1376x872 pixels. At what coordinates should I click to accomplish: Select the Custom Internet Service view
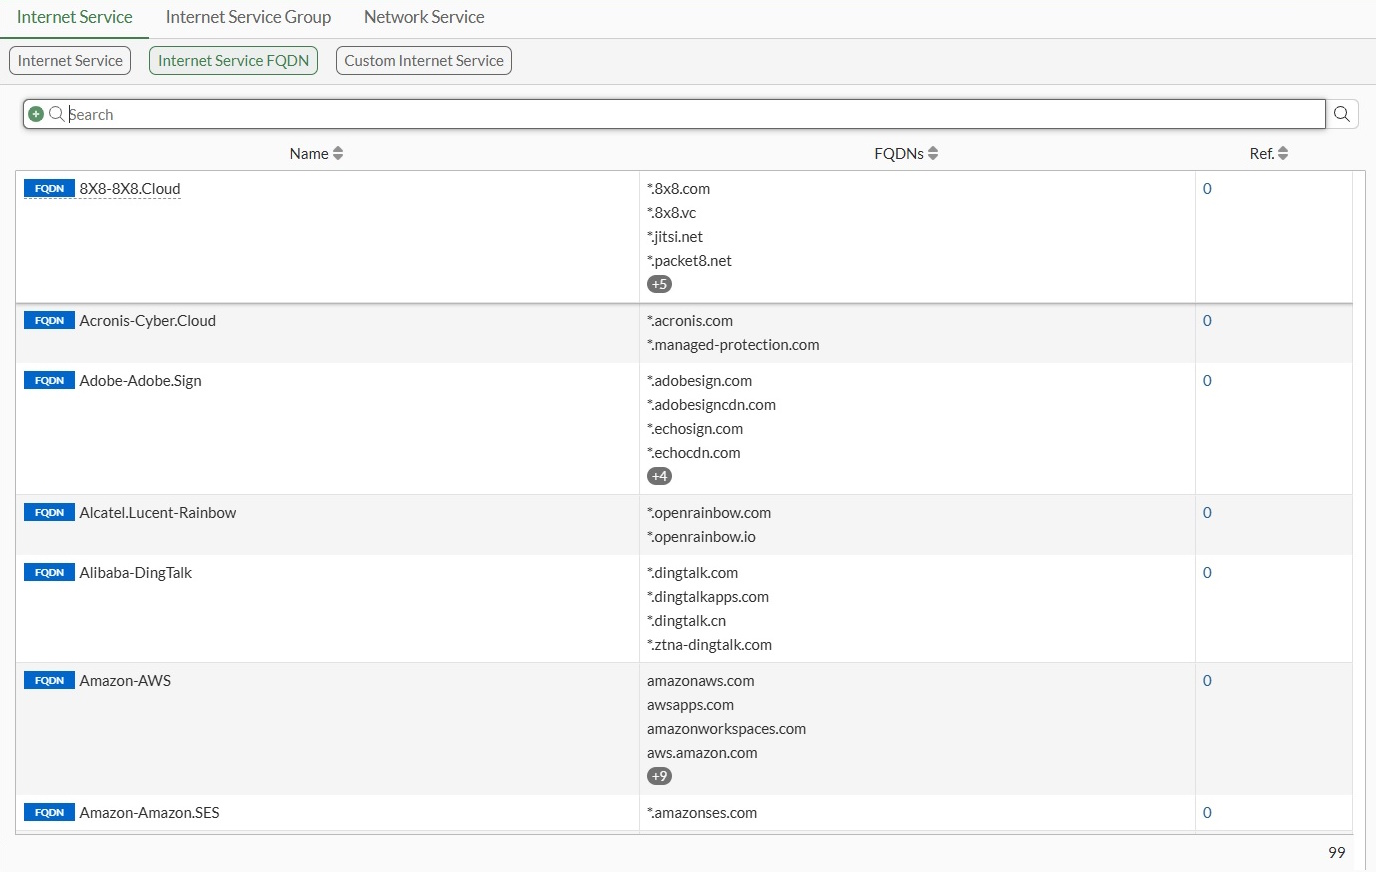click(x=424, y=61)
